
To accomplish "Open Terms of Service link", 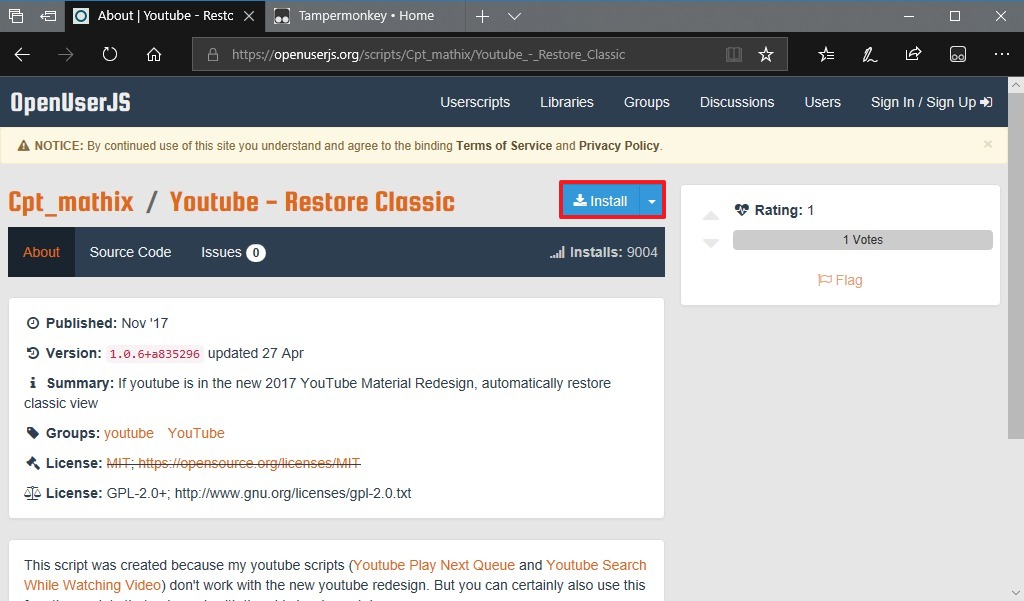I will 504,146.
